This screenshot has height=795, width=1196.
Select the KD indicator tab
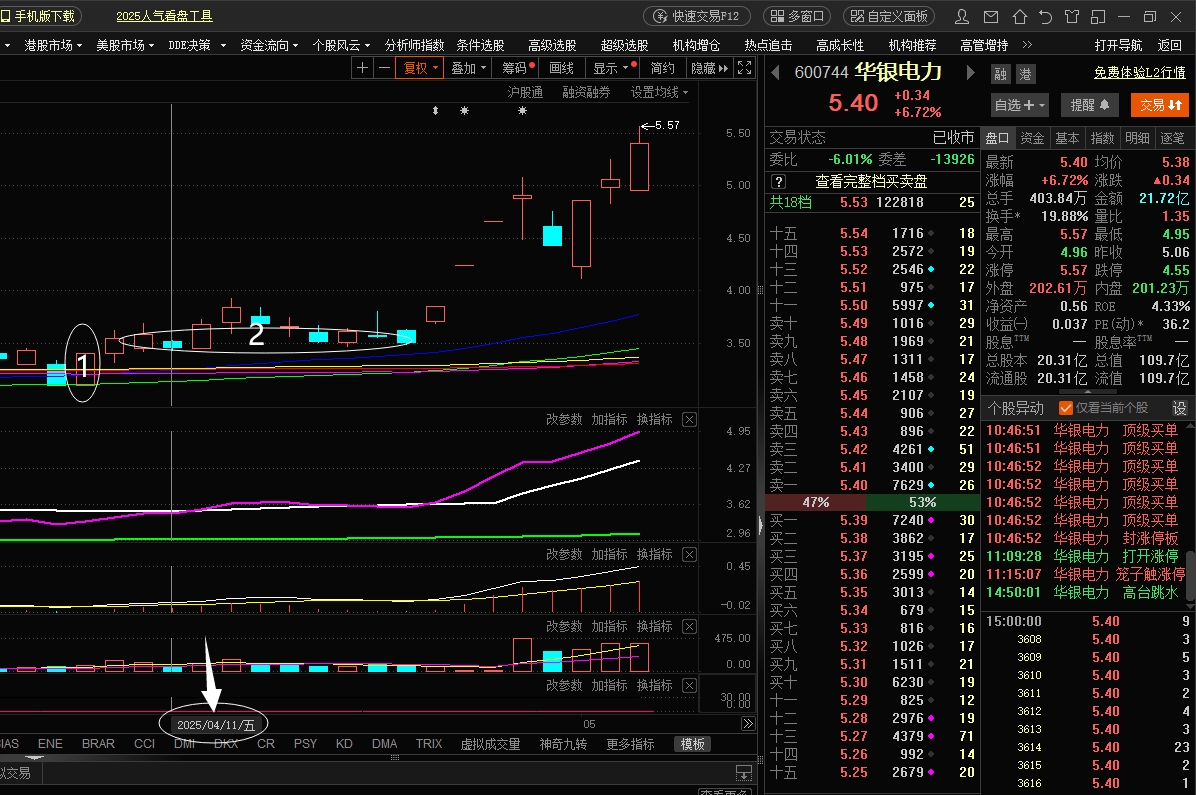coord(344,744)
